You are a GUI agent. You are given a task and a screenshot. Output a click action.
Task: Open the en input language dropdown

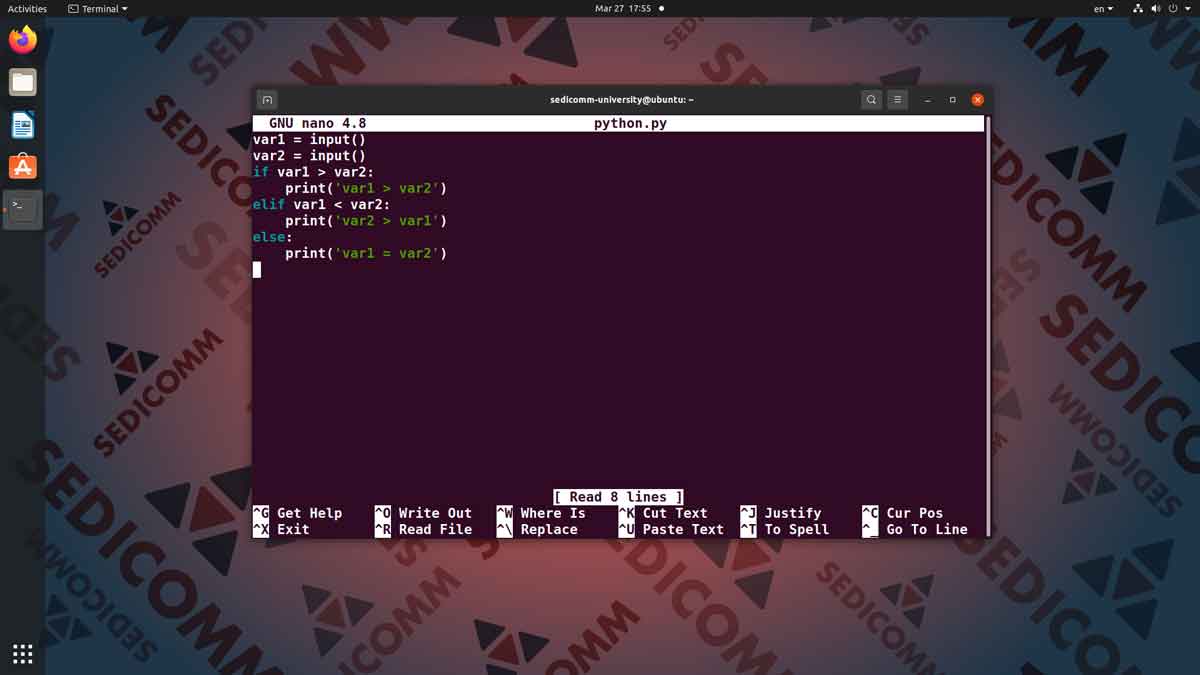[x=1103, y=8]
